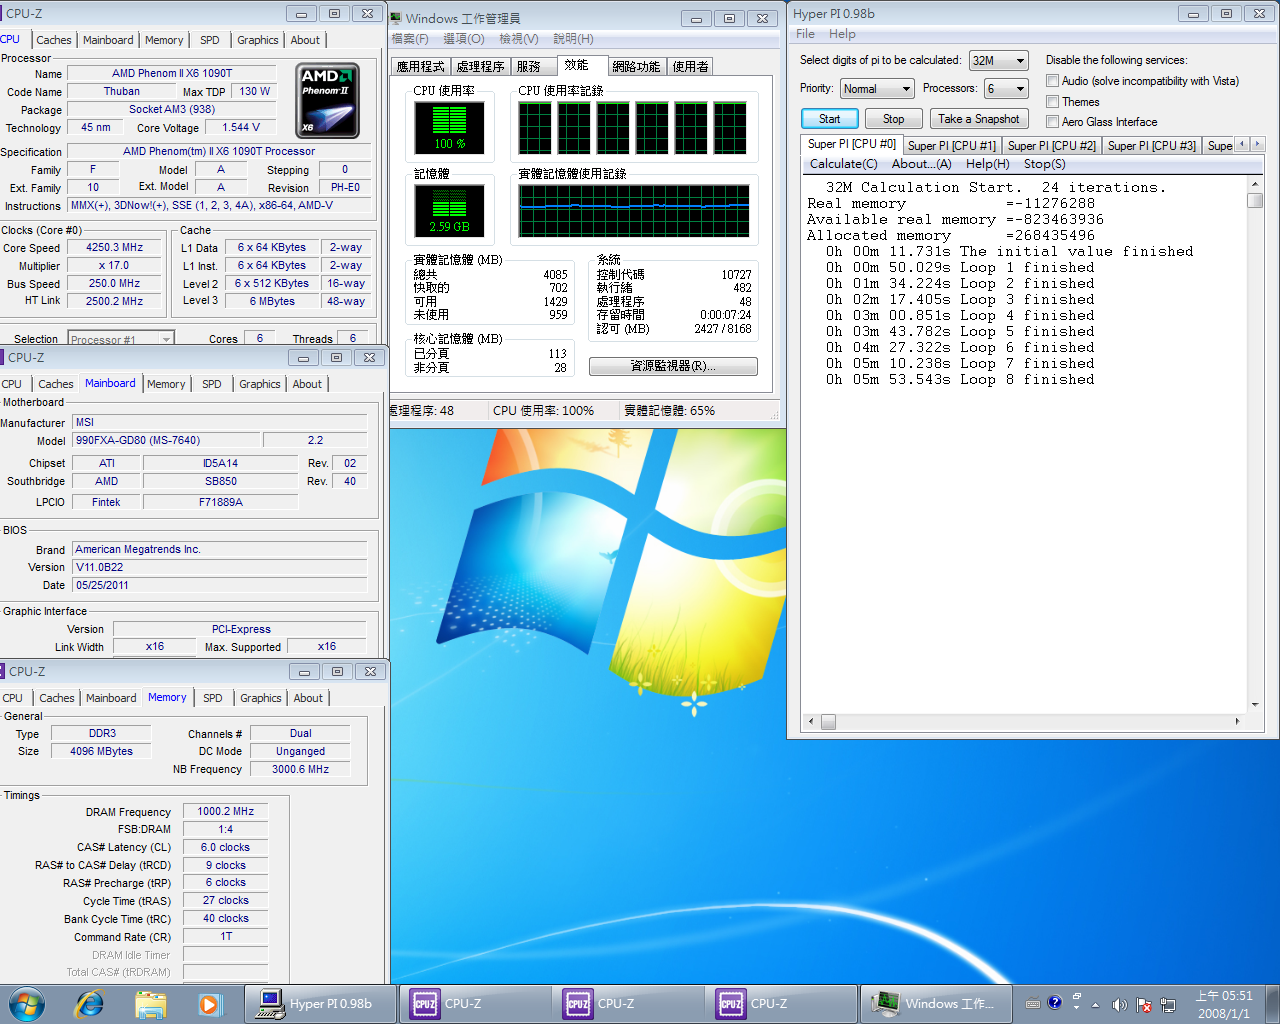The height and width of the screenshot is (1024, 1280).
Task: Open Windows Media Player taskbar icon
Action: 209,1003
